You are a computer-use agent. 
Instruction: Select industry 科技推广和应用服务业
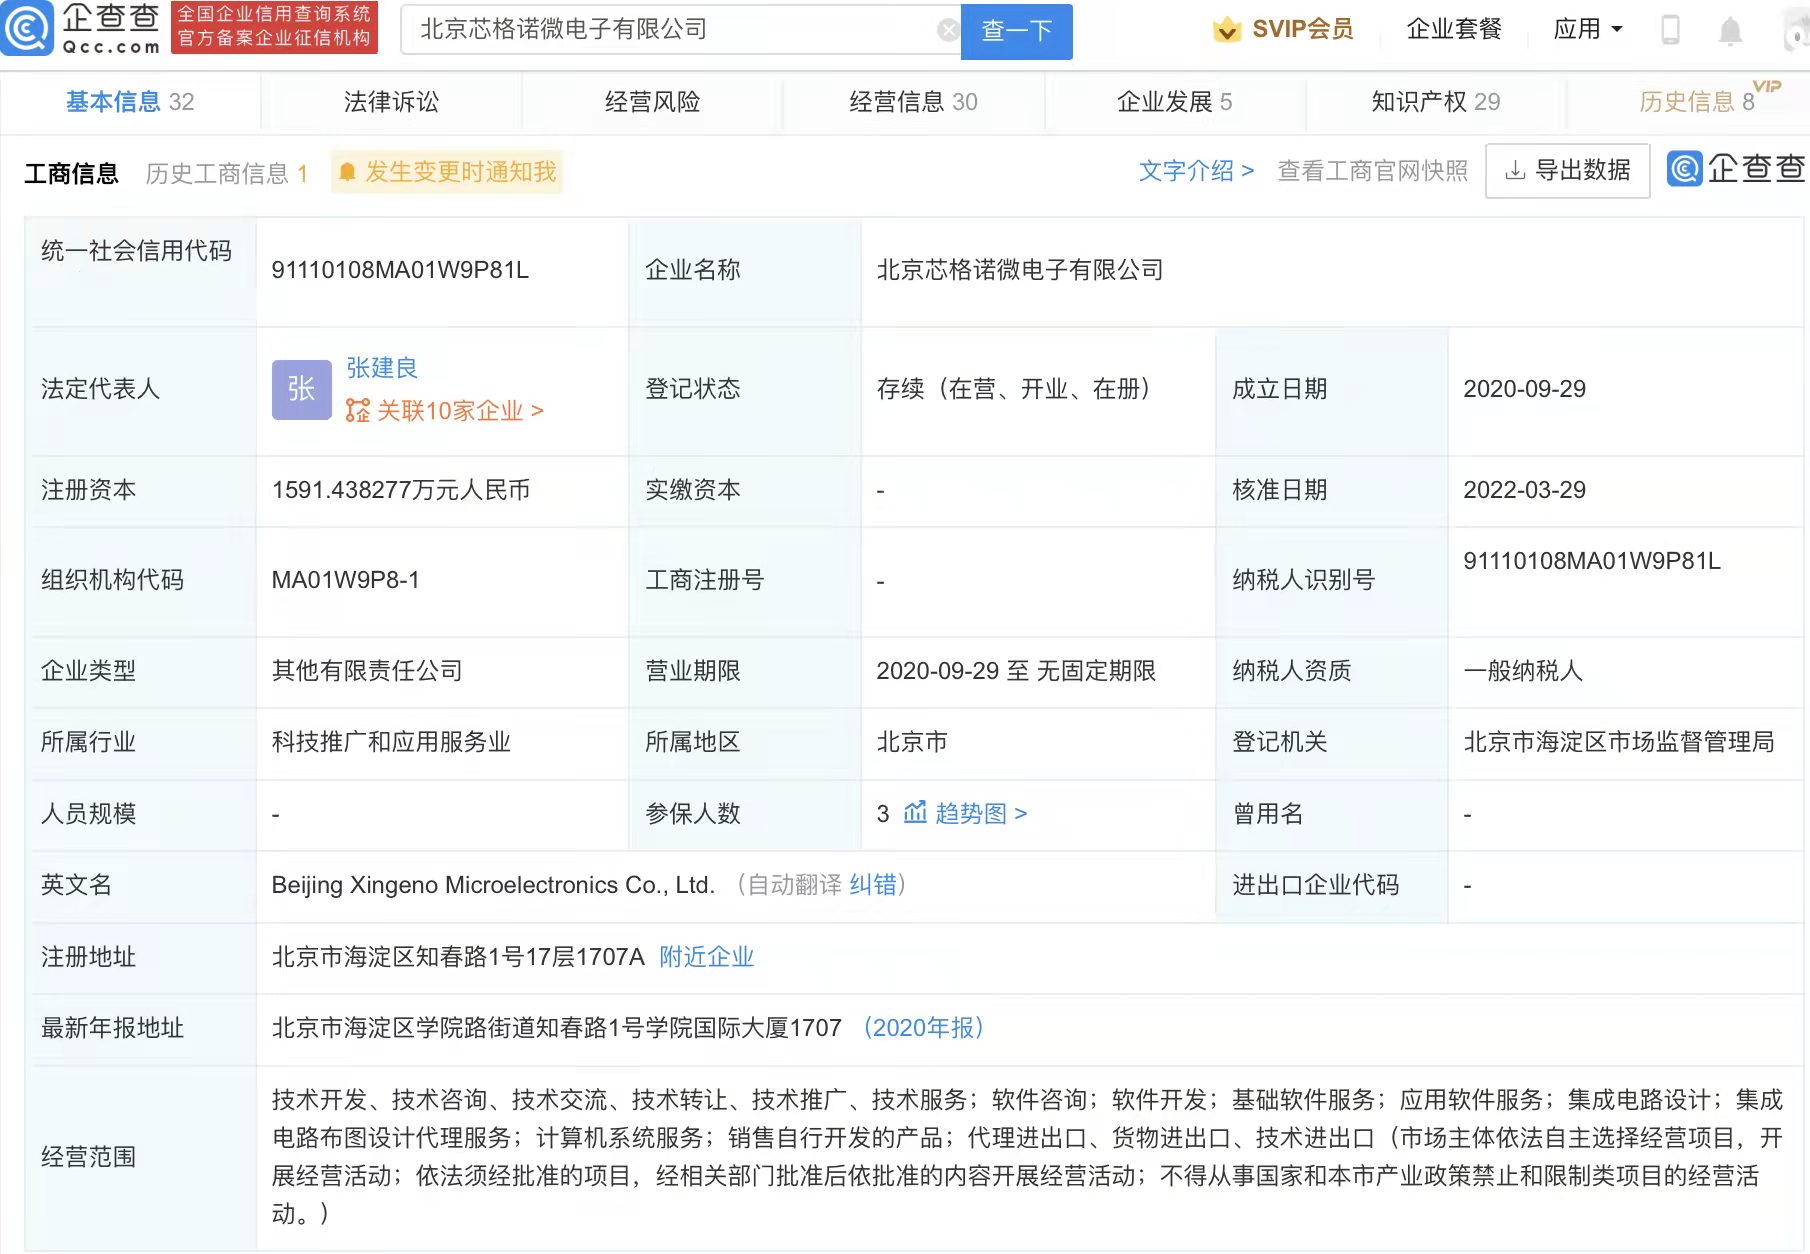[x=391, y=741]
